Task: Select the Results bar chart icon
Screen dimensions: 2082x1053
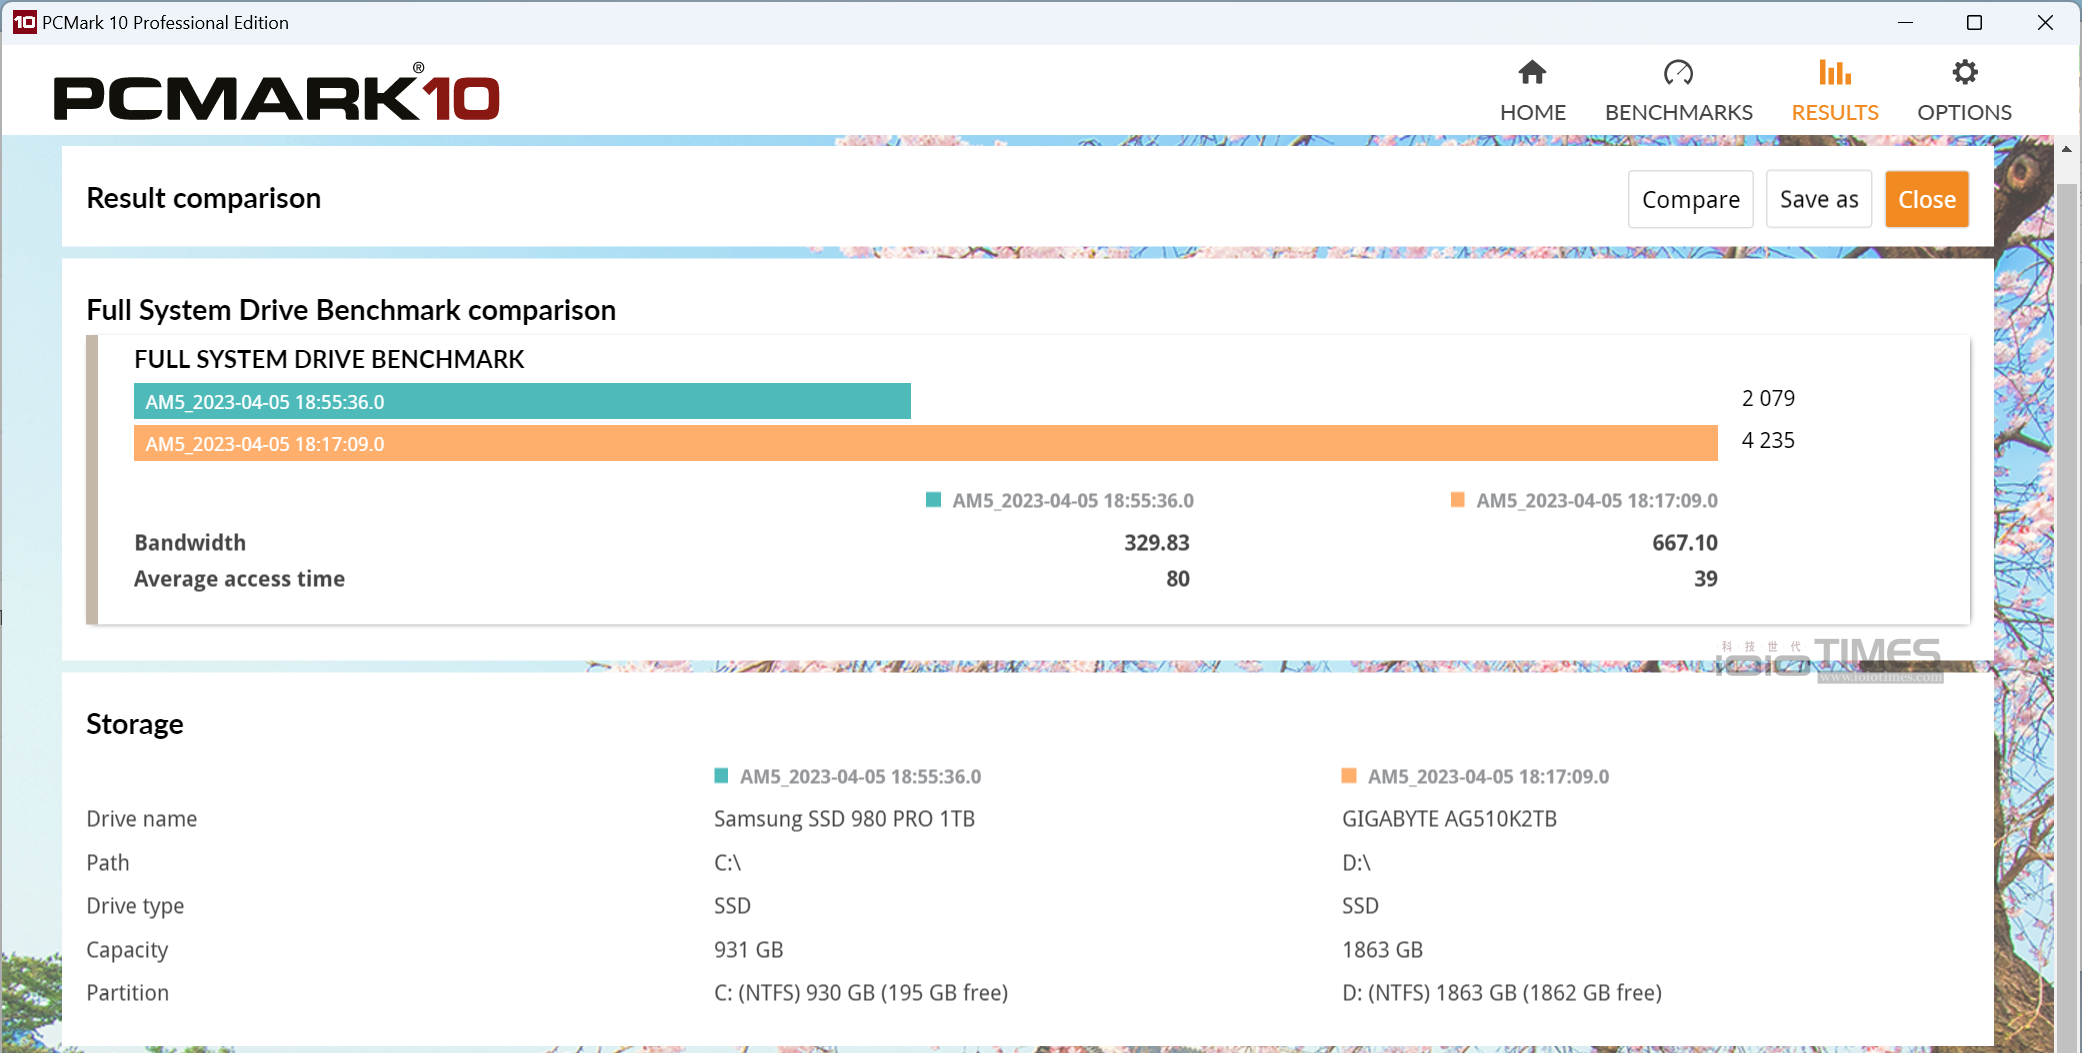Action: pos(1834,72)
